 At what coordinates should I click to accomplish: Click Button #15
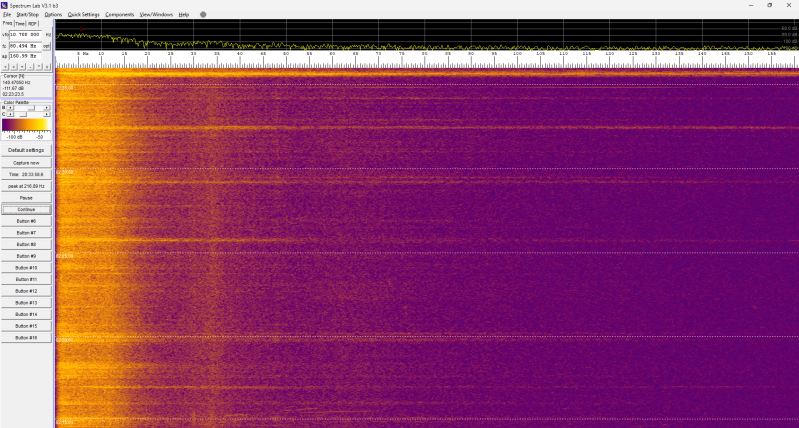pyautogui.click(x=26, y=326)
